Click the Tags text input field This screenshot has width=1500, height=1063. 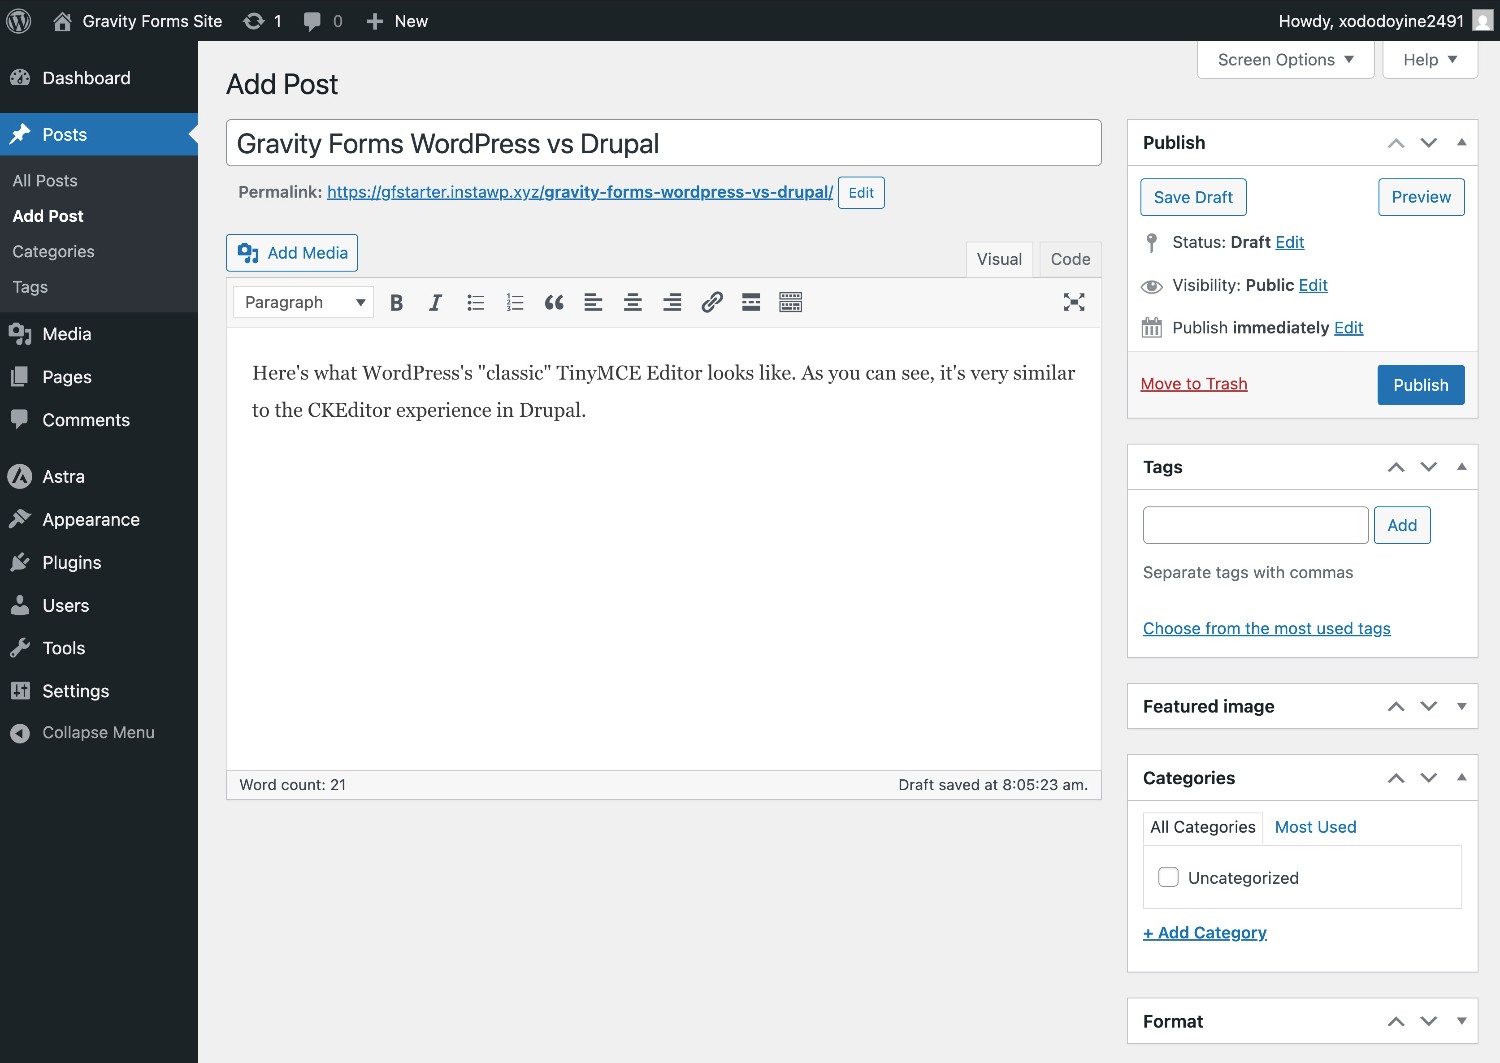pos(1255,525)
